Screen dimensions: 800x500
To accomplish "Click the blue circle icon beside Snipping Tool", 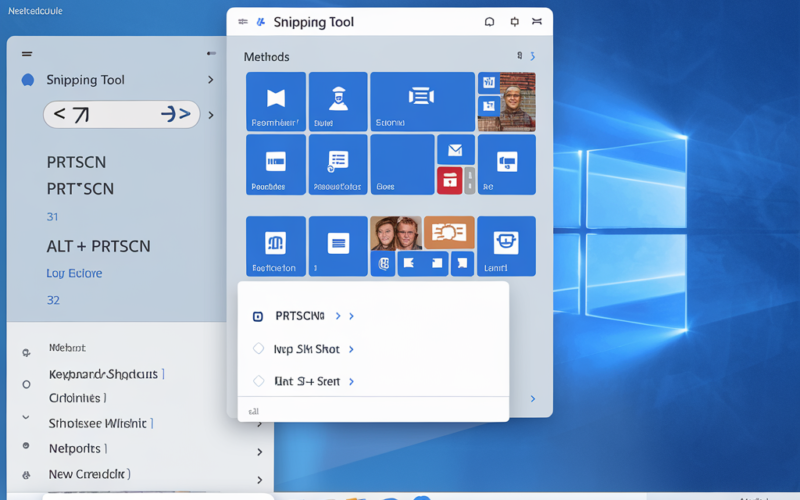I will click(x=28, y=80).
